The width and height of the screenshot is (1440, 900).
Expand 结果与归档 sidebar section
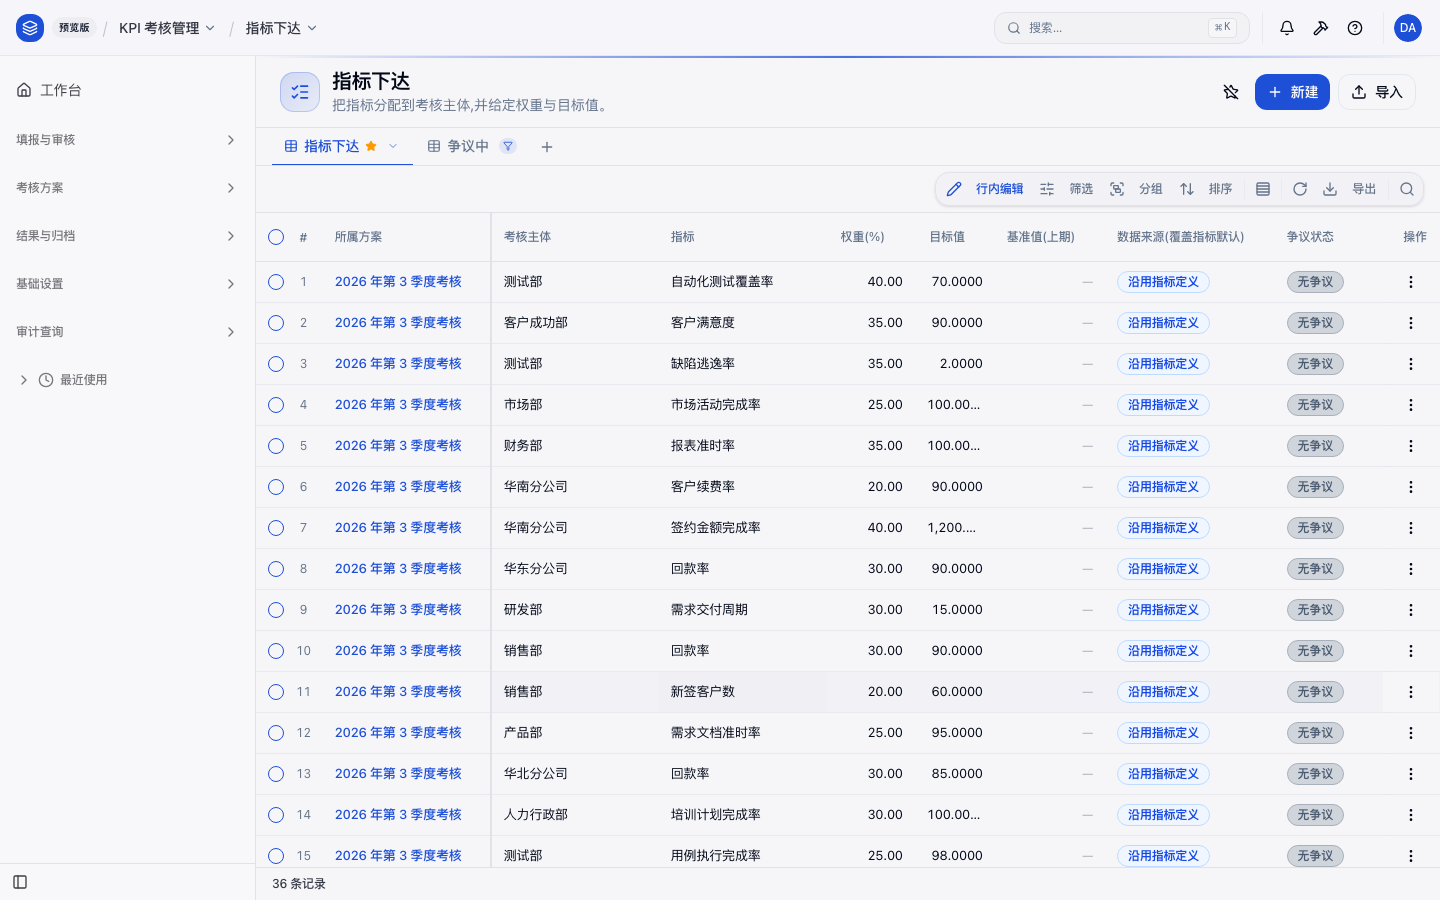coord(127,236)
